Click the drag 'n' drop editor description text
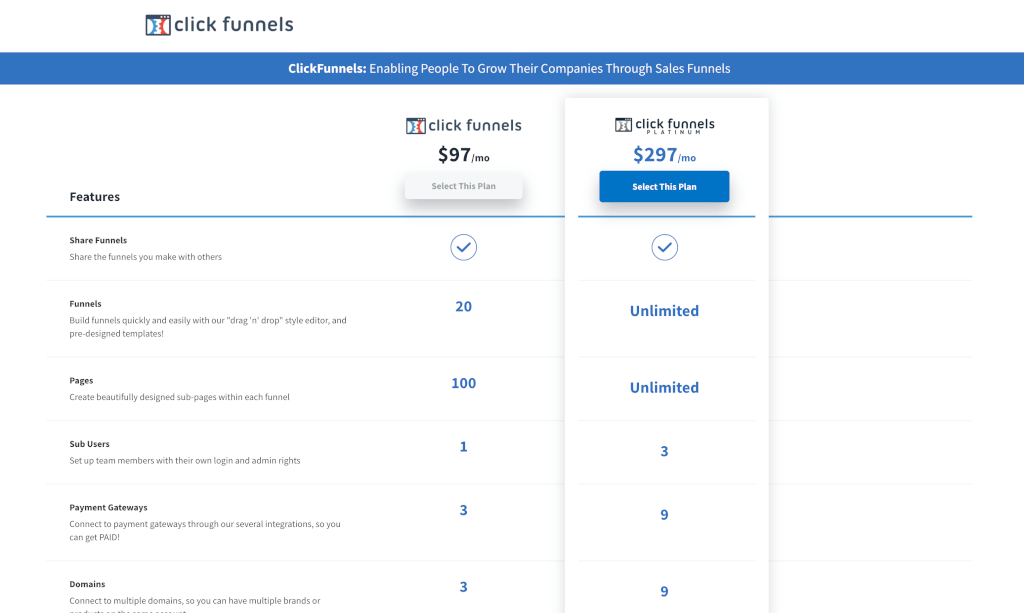1024x613 pixels. tap(208, 327)
